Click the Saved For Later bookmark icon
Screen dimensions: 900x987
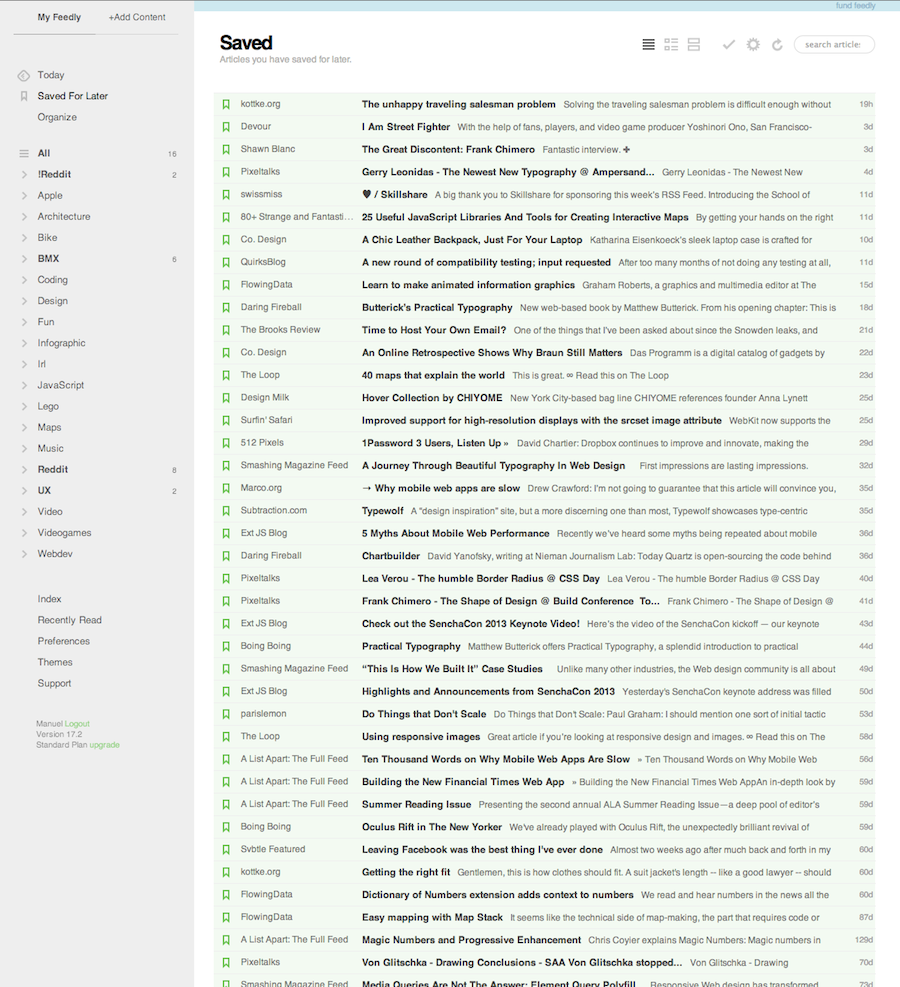pos(24,96)
